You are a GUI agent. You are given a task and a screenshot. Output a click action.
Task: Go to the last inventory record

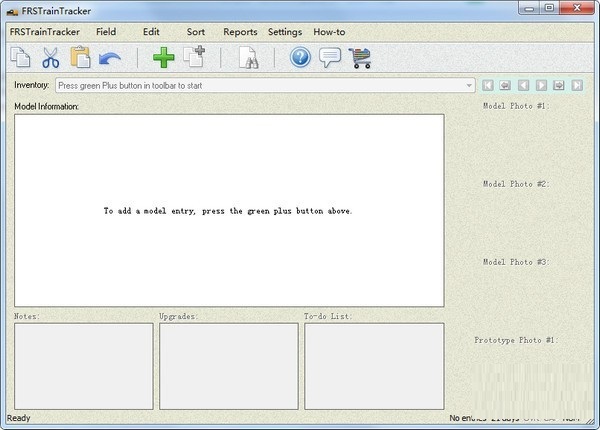coord(577,85)
